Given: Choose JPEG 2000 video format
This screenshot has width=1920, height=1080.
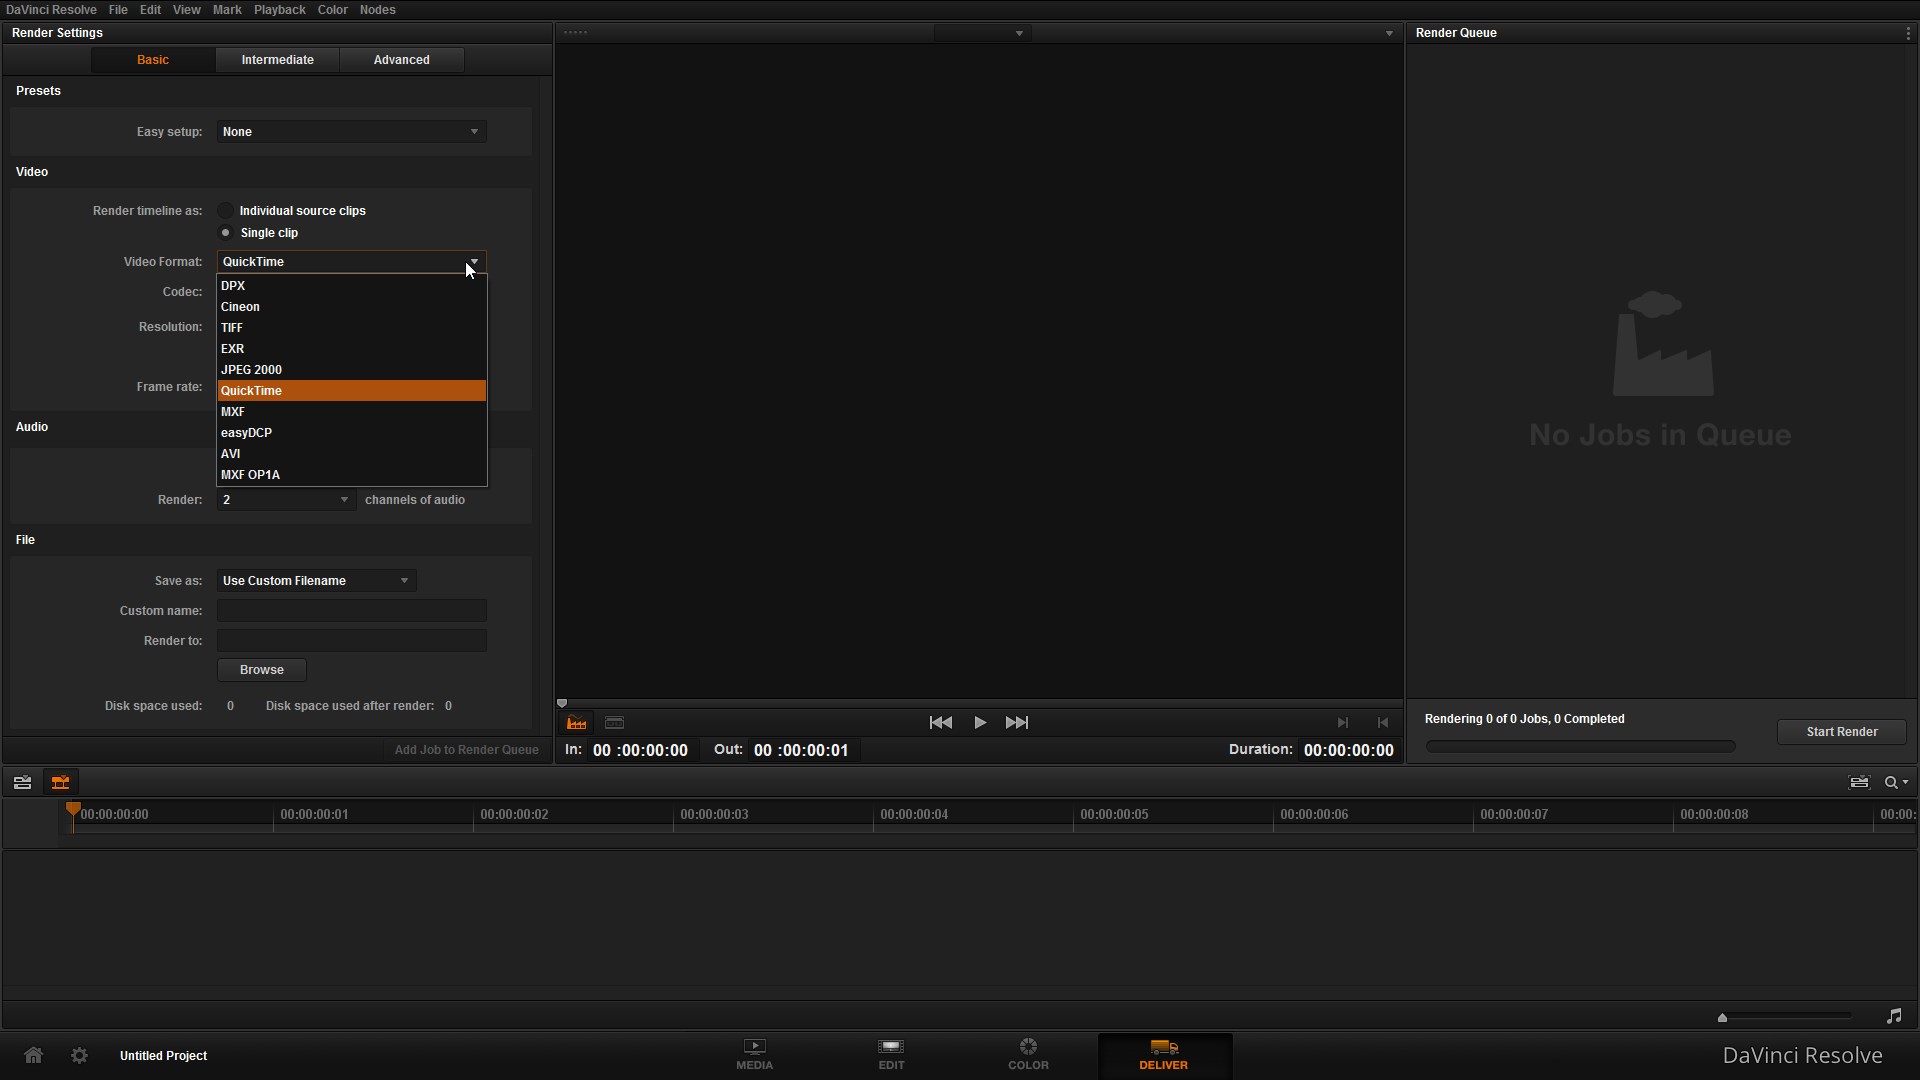Looking at the screenshot, I should (x=352, y=370).
